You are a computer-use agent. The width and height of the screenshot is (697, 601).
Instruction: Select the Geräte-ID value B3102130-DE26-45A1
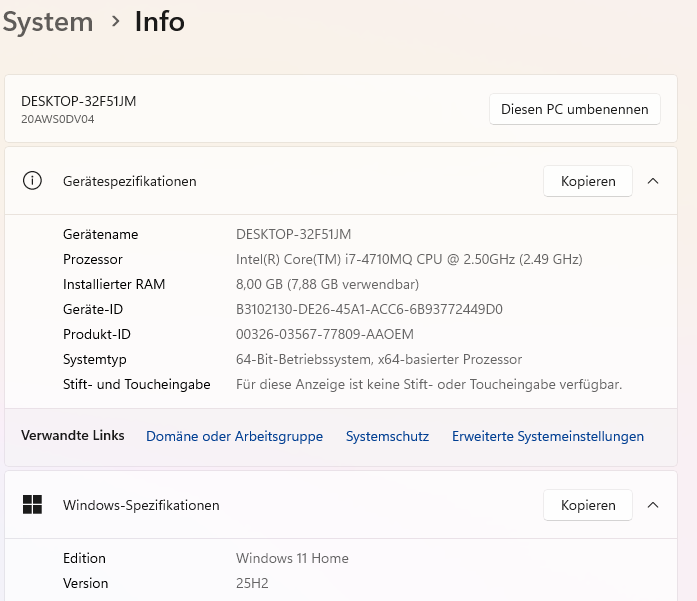tap(369, 309)
